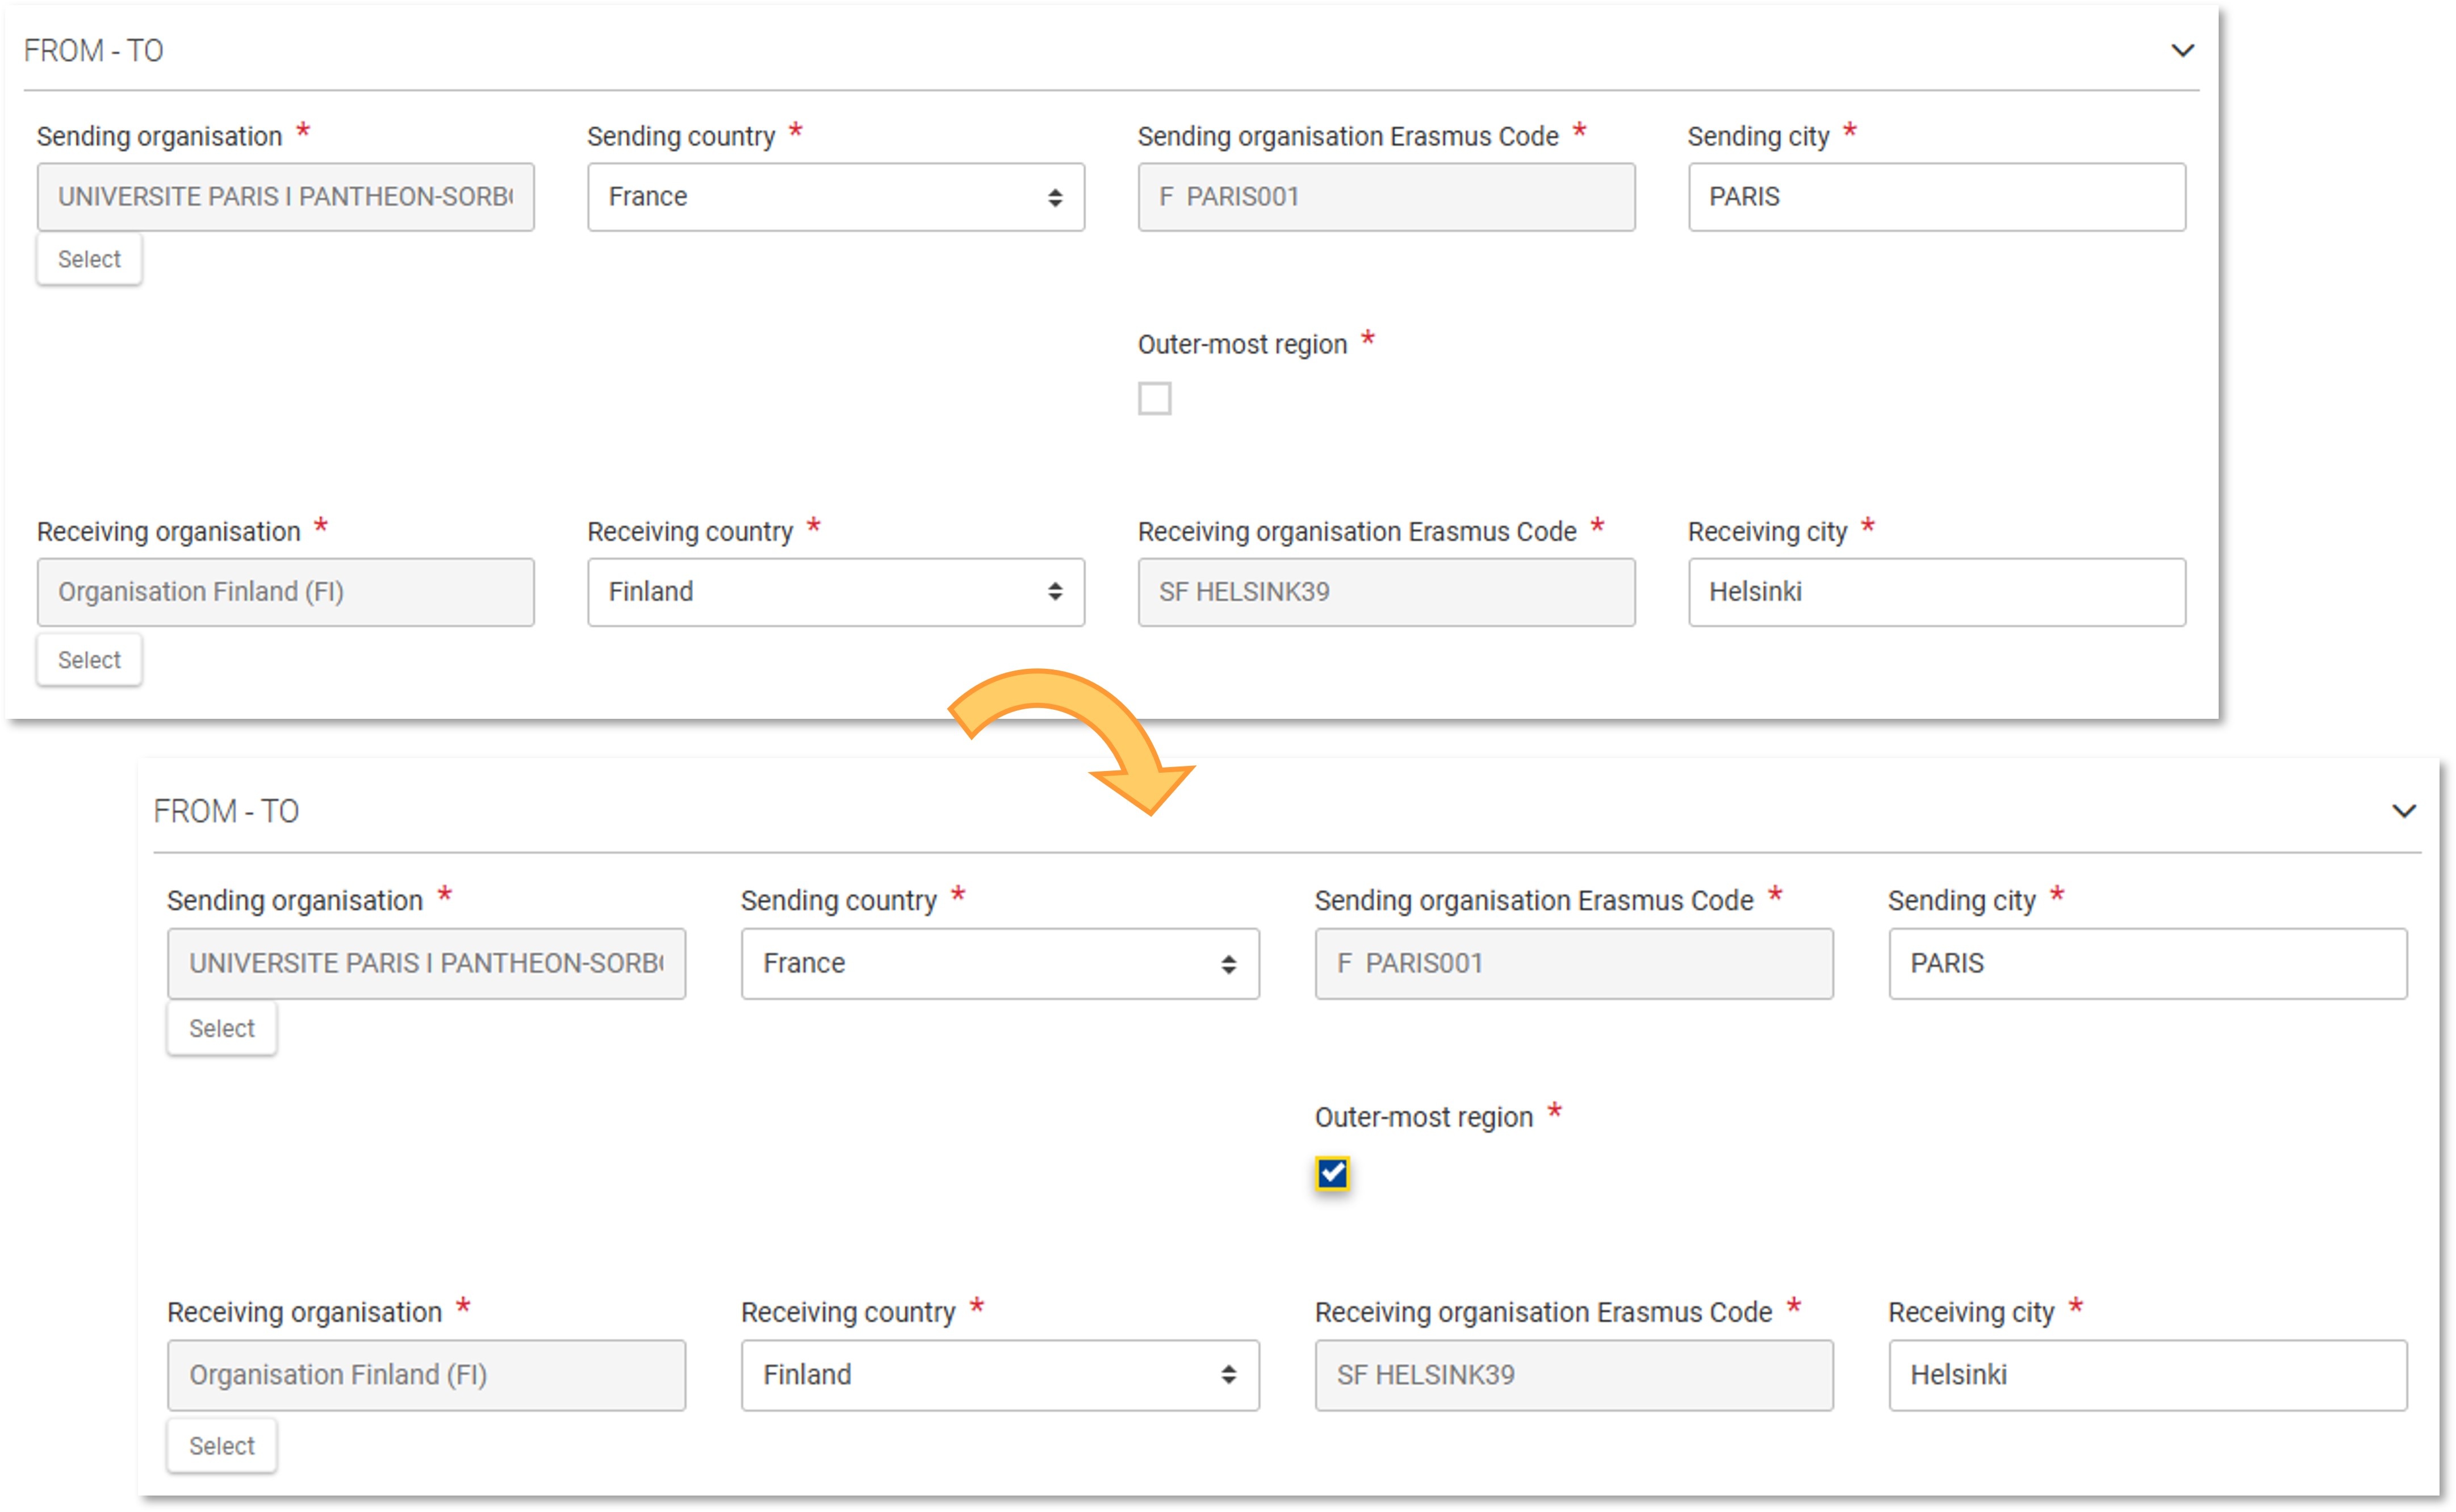This screenshot has width=2456, height=1512.
Task: Open Sending country dropdown in lower panel
Action: (1000, 964)
